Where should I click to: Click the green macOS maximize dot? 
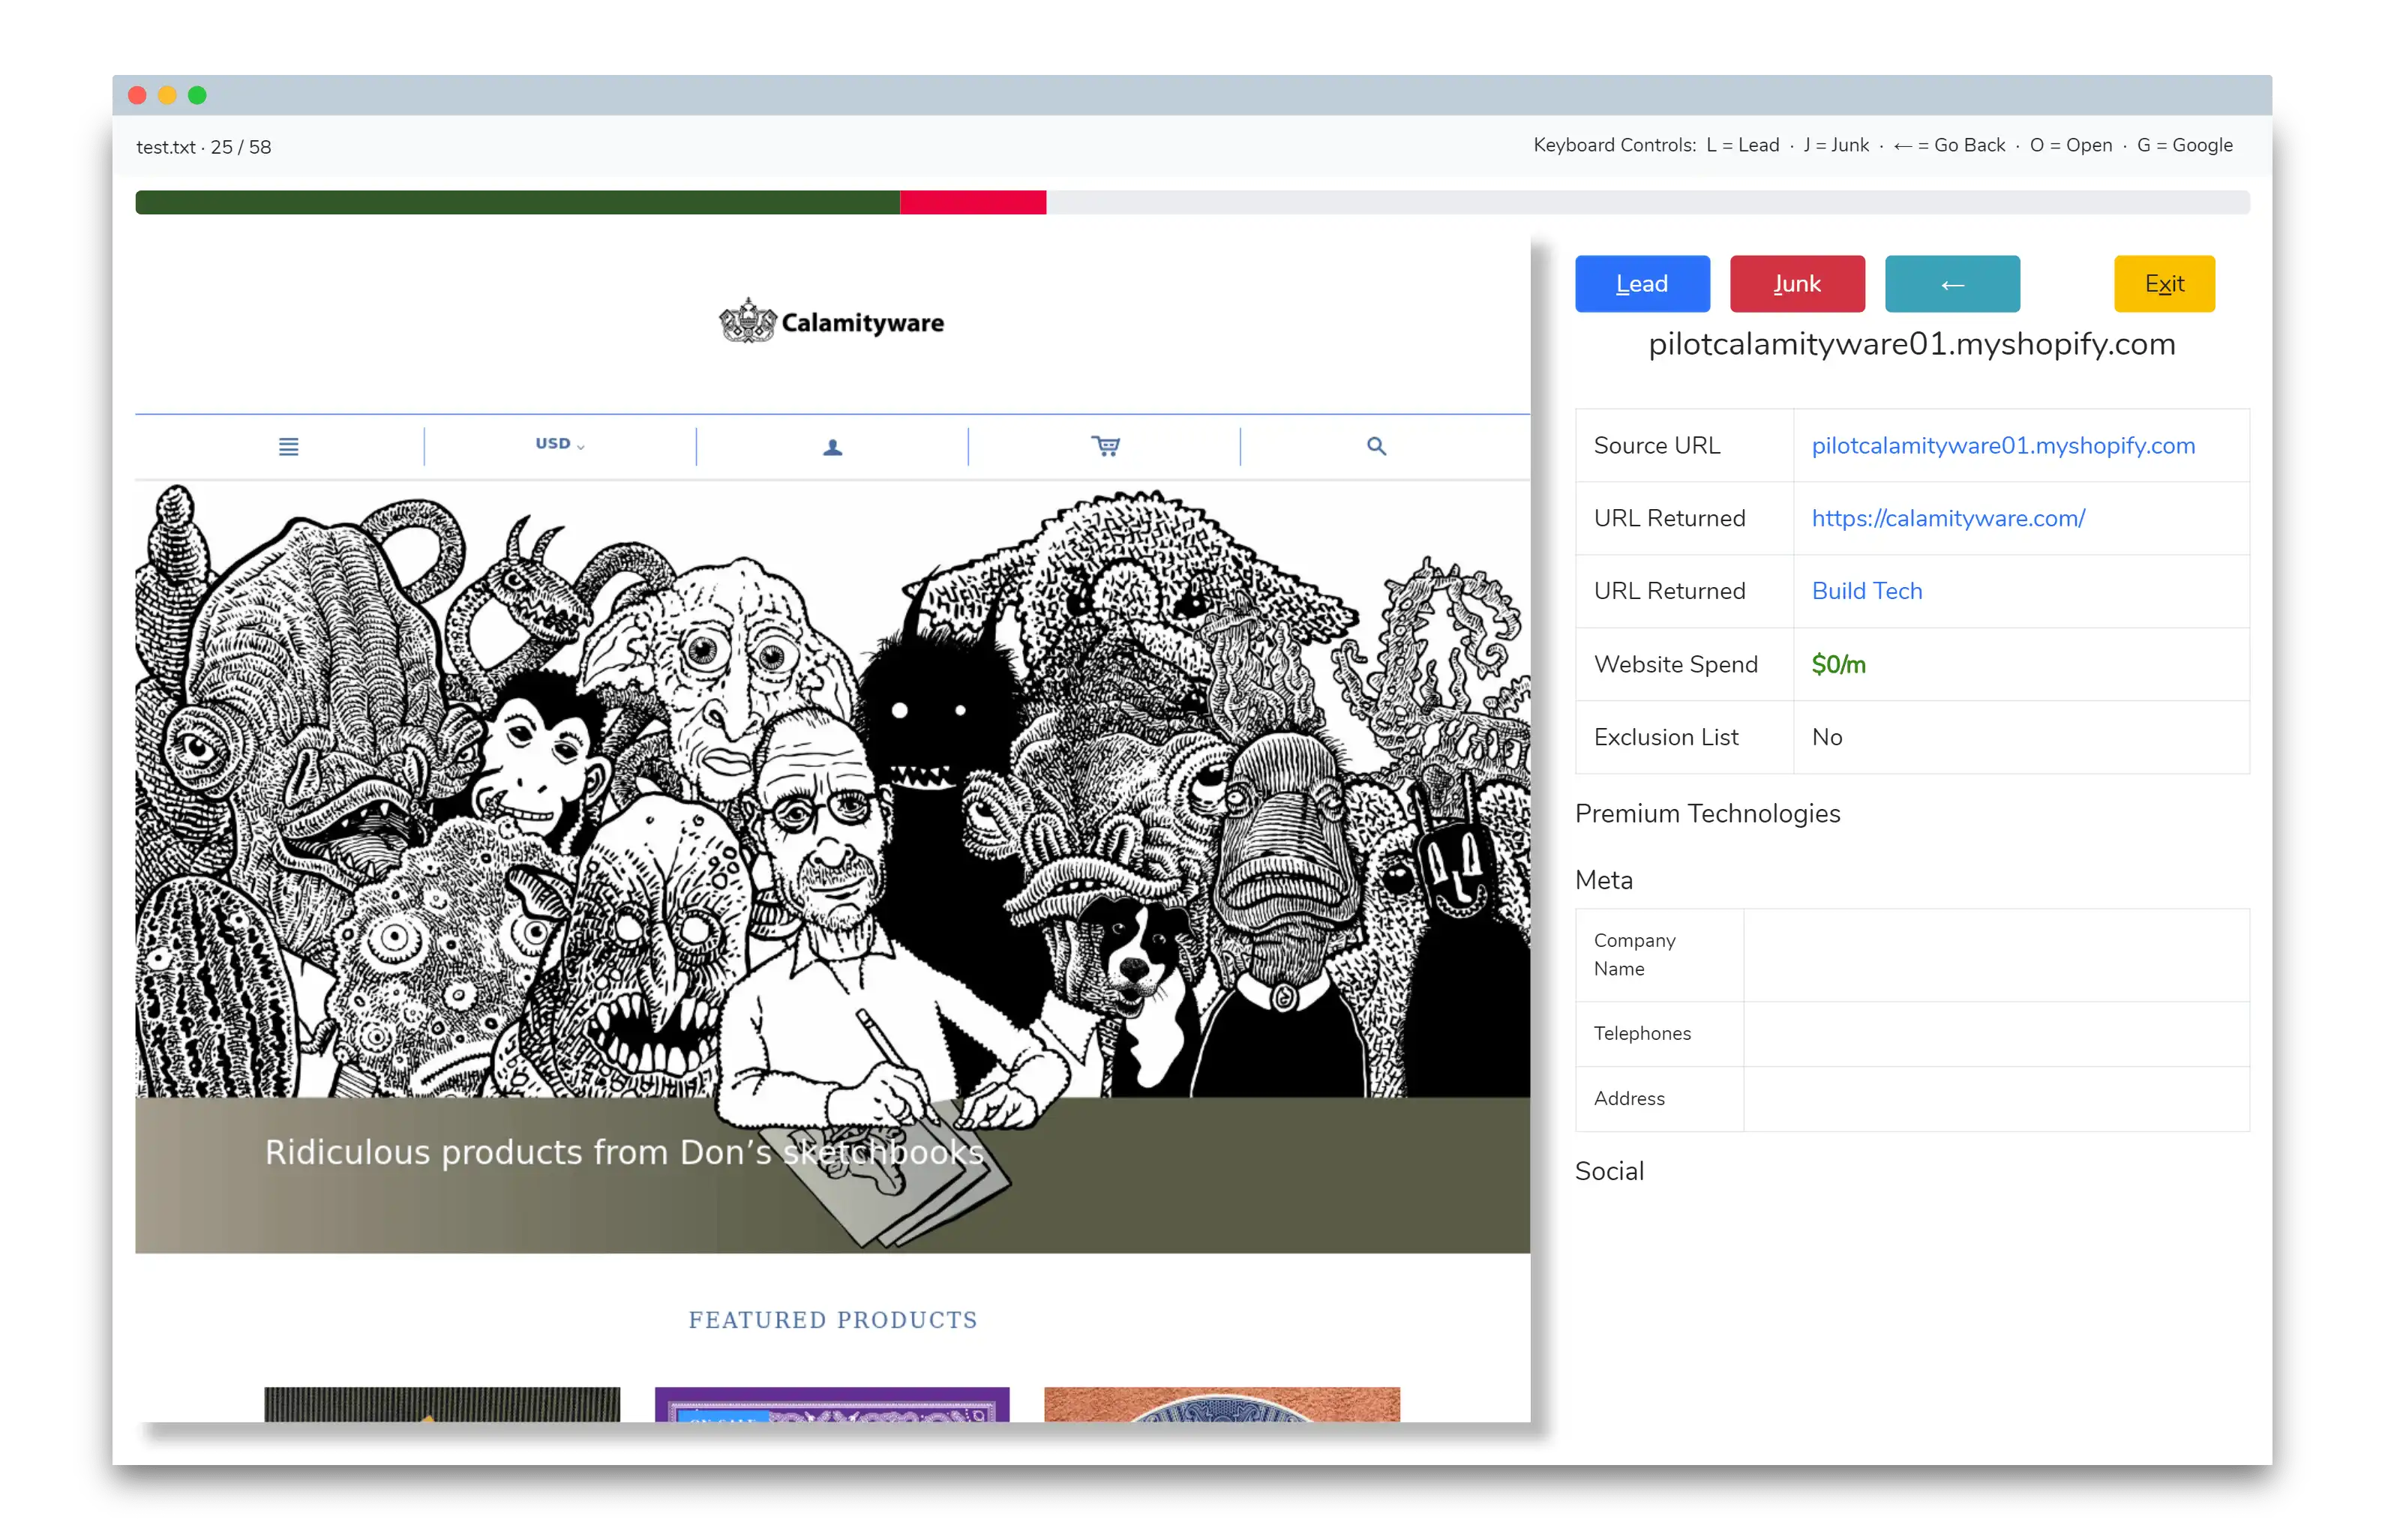coord(197,95)
